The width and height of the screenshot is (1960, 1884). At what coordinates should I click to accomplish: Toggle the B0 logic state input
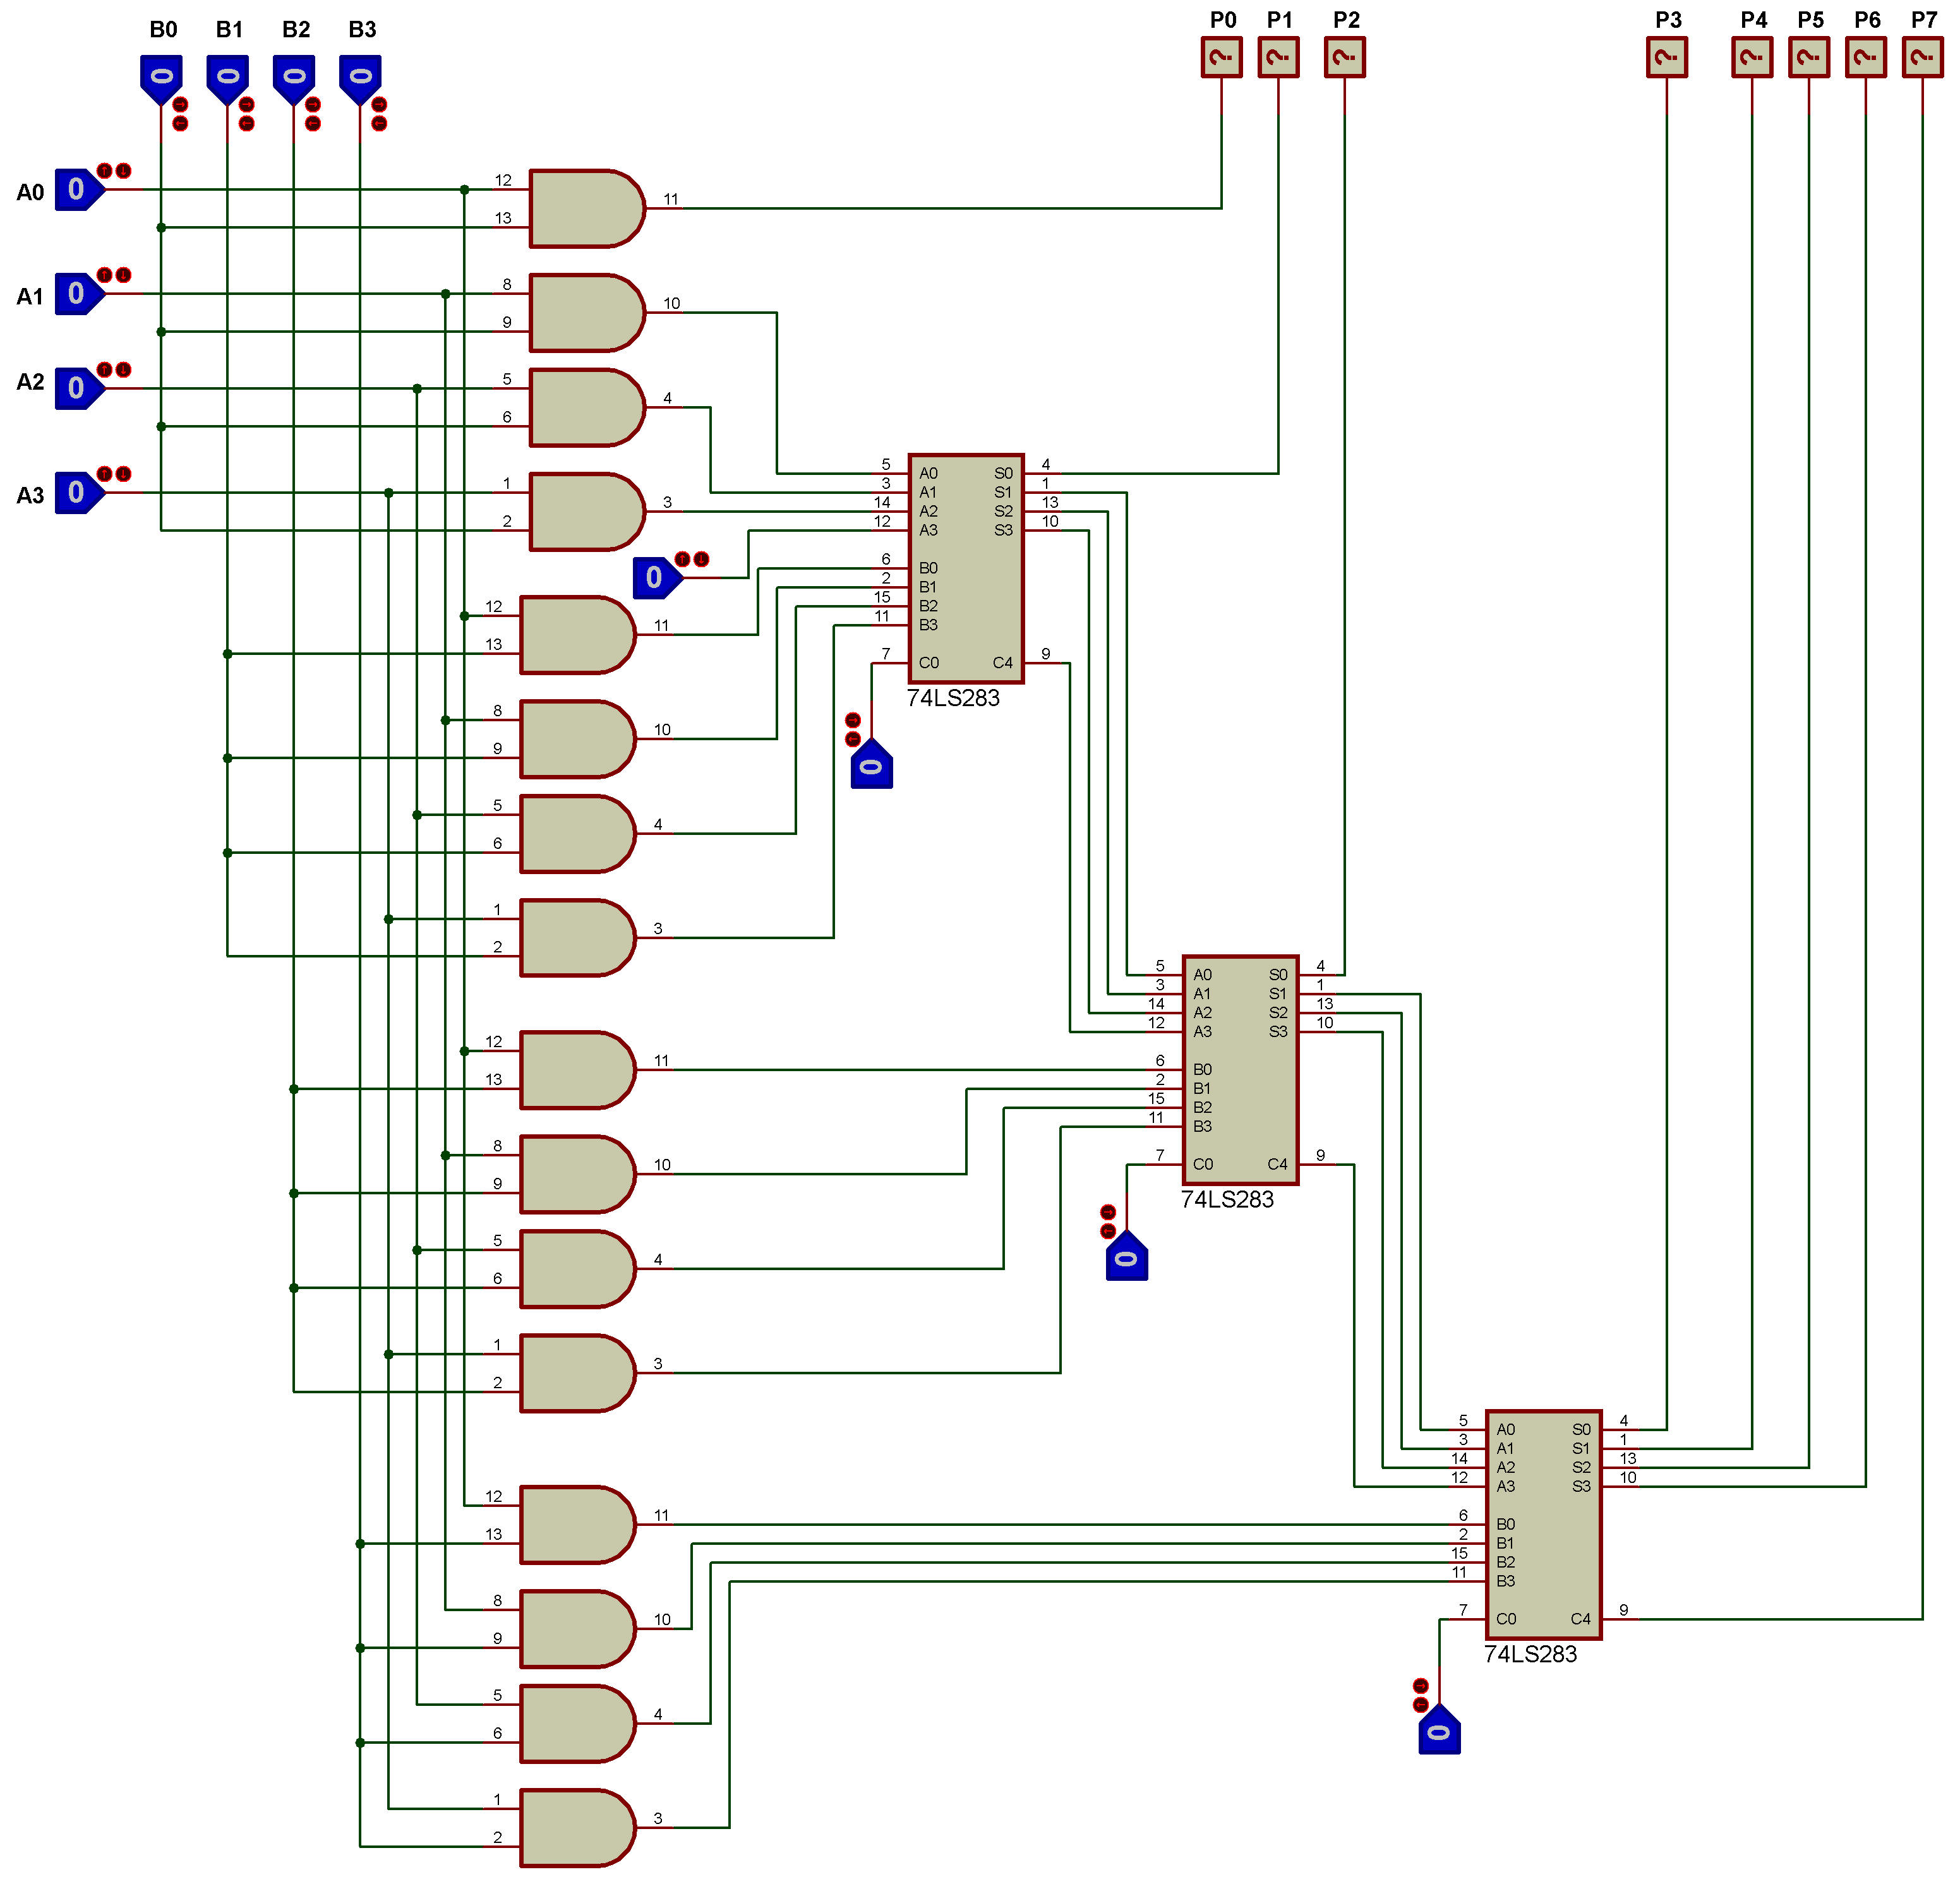pos(161,77)
